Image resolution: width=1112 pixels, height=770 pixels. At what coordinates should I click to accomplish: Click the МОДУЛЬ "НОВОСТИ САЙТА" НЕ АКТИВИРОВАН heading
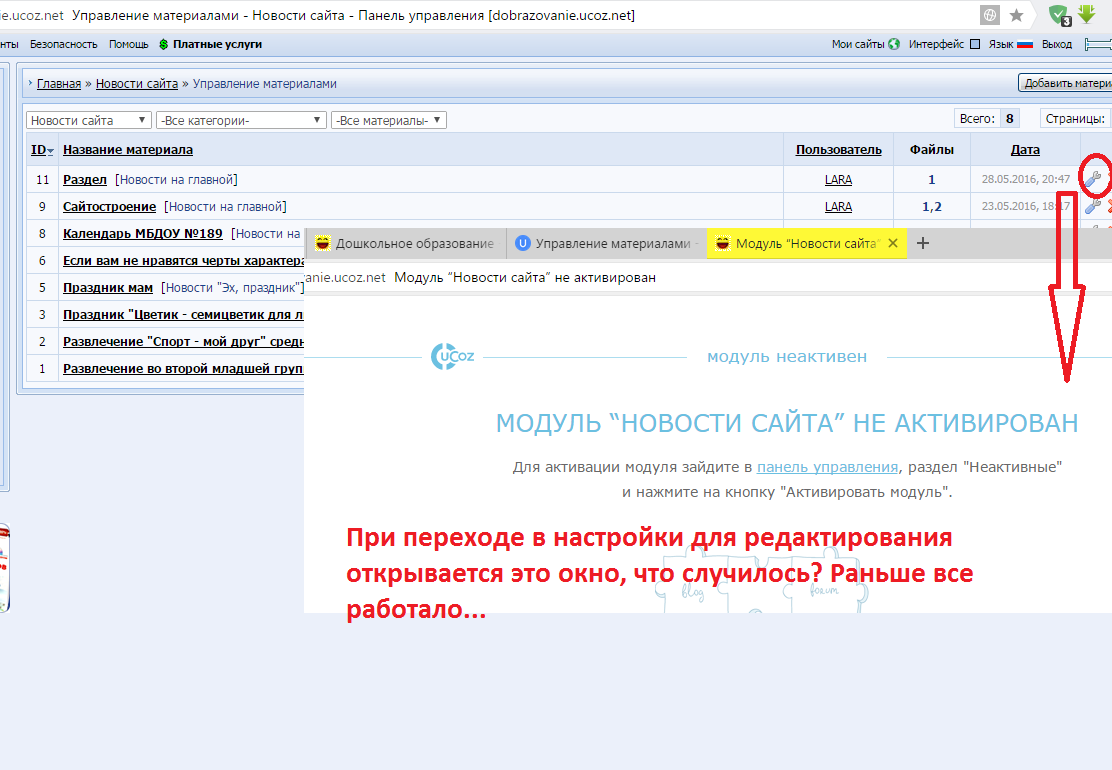[786, 423]
